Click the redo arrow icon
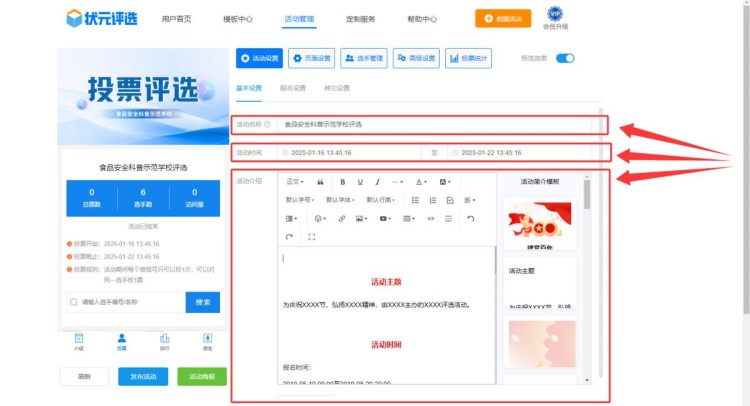Screen dimensions: 750x406 (290, 237)
